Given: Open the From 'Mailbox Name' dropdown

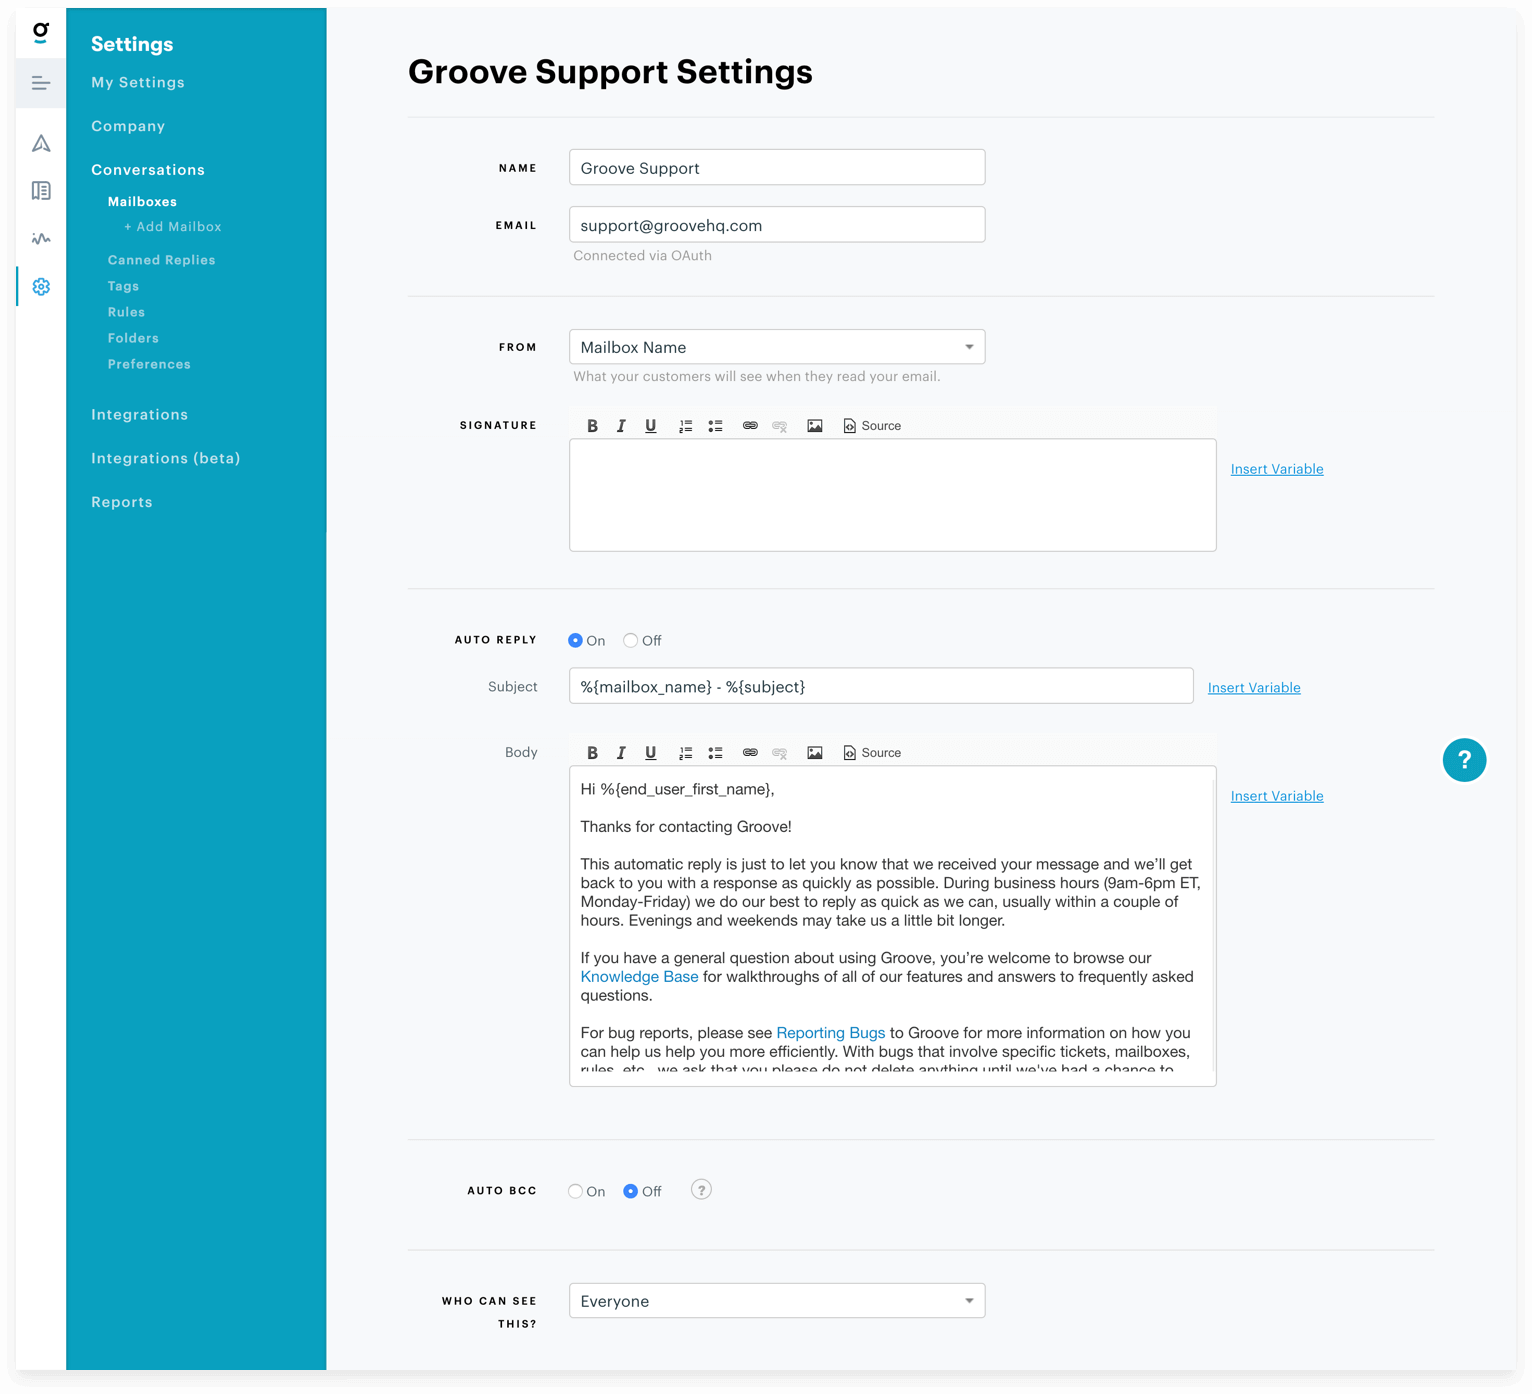Looking at the screenshot, I should pos(777,347).
